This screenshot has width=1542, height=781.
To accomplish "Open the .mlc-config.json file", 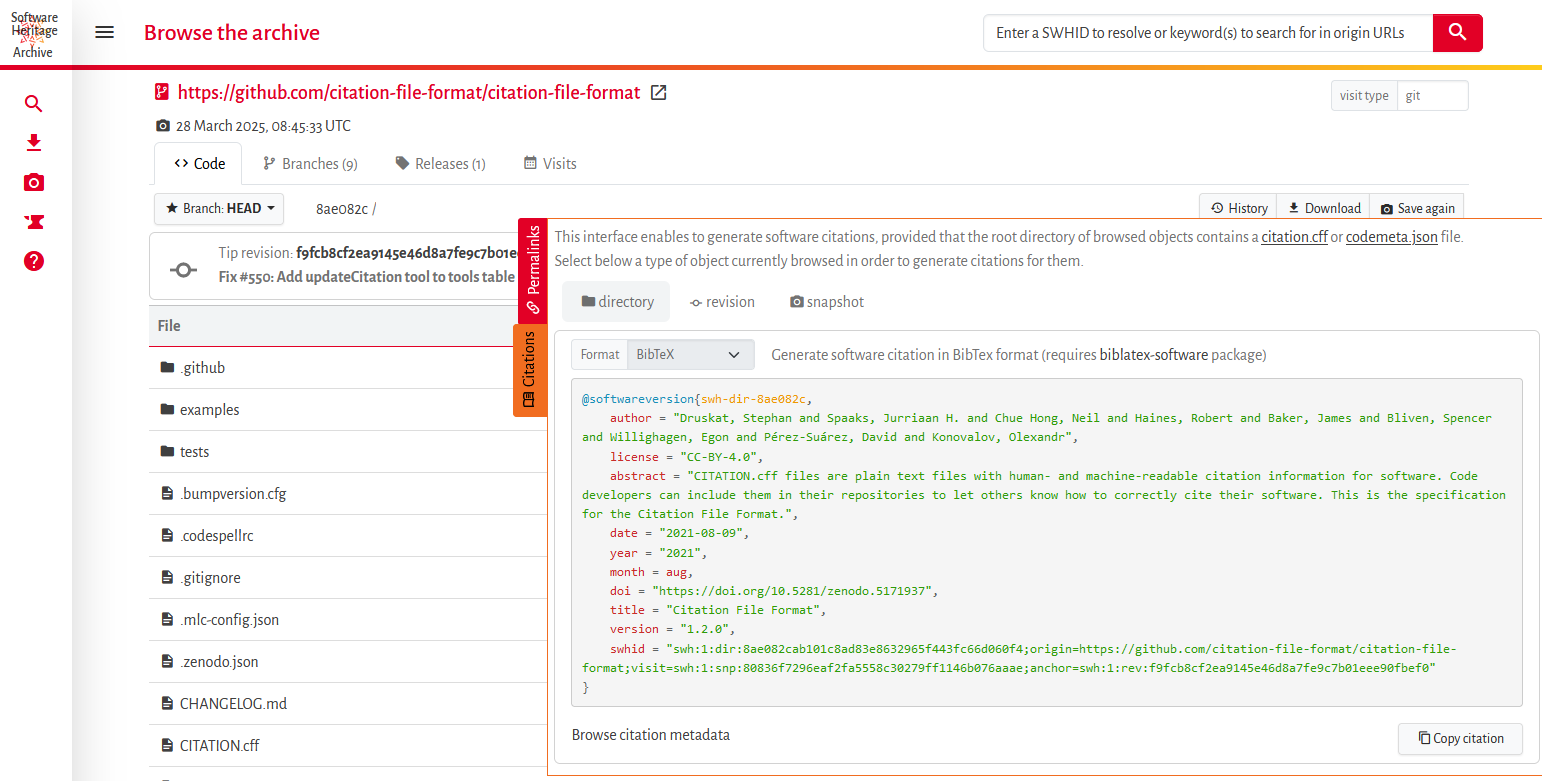I will pos(229,620).
